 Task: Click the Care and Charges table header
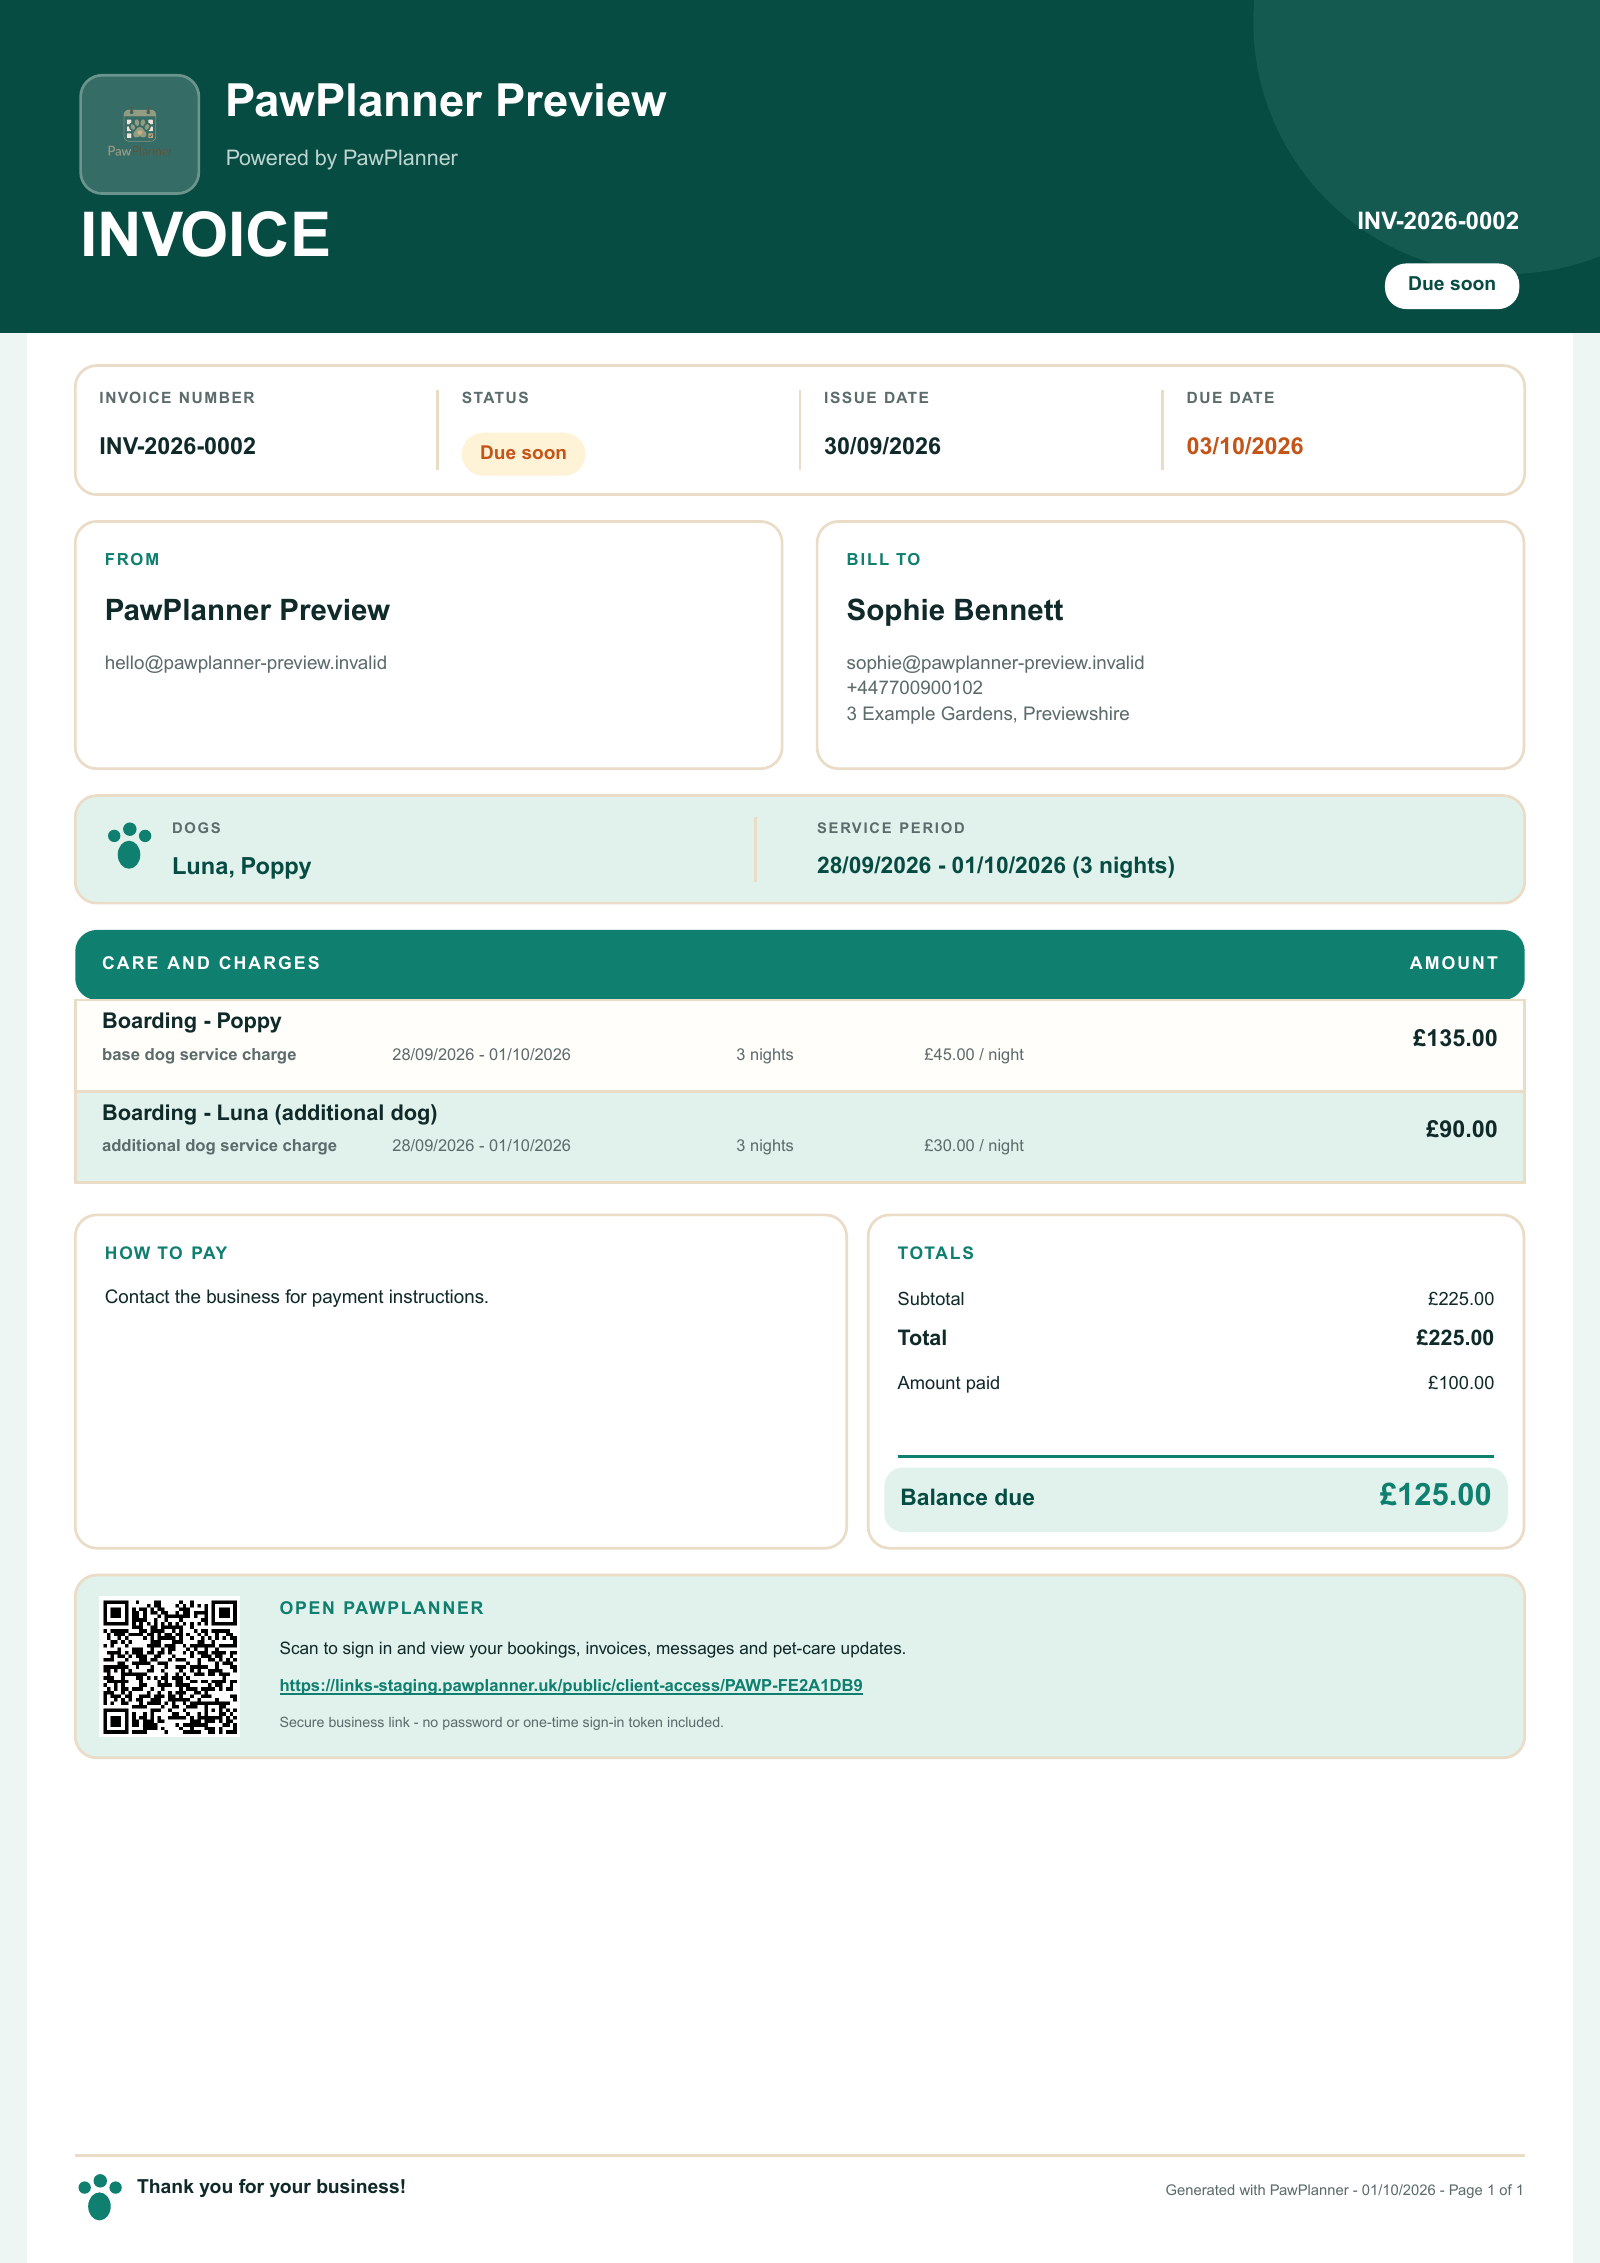pyautogui.click(x=800, y=963)
